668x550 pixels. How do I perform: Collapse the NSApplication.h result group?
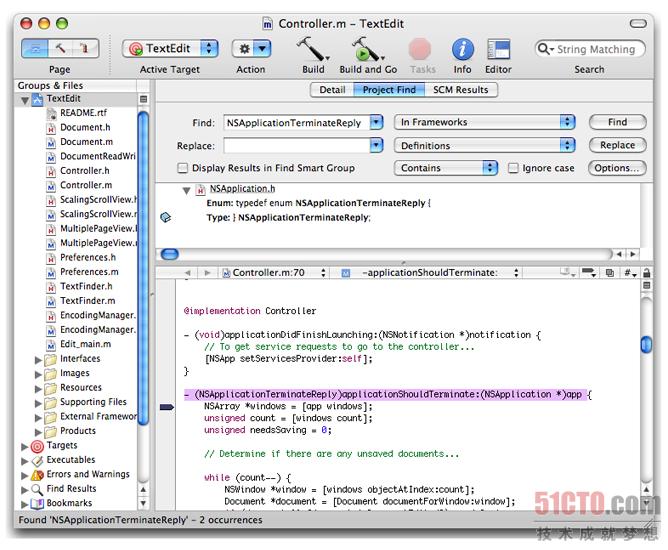[186, 190]
